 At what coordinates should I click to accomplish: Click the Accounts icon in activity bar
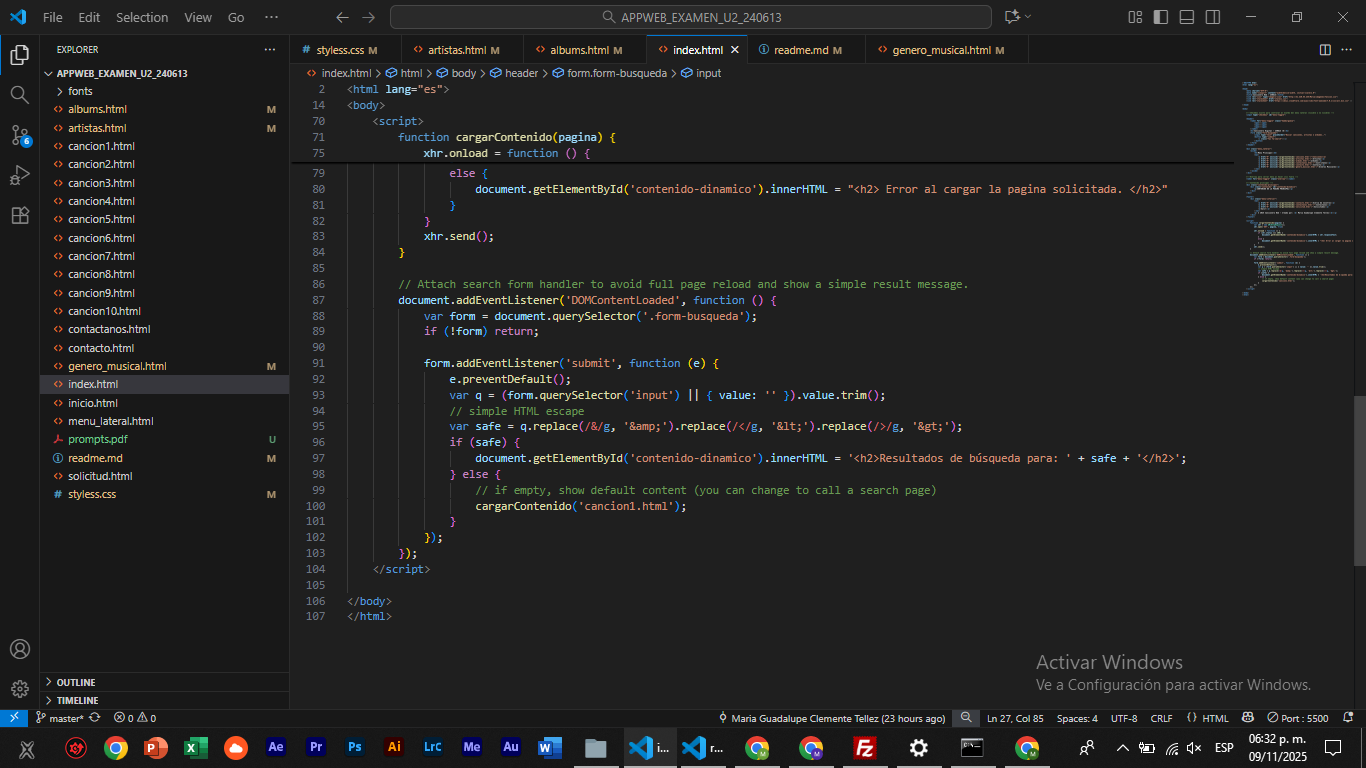click(x=19, y=649)
